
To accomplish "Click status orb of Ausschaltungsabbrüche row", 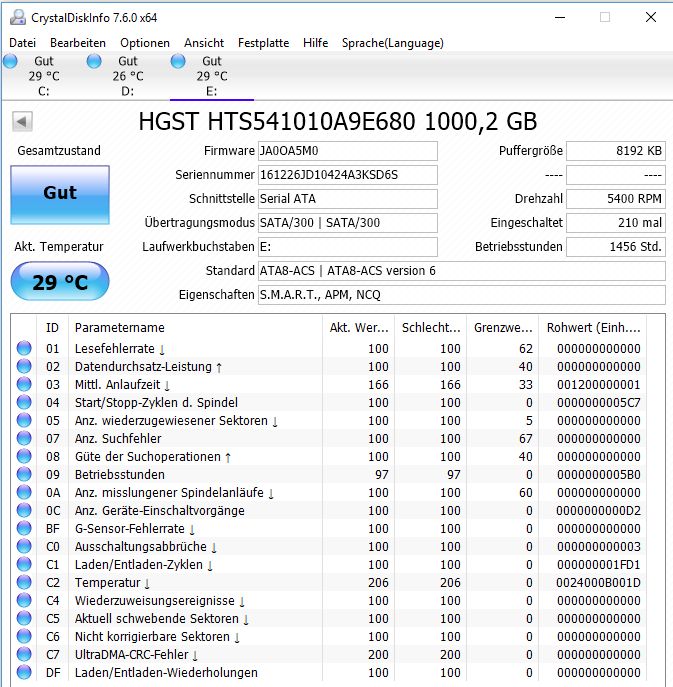I will (x=24, y=545).
